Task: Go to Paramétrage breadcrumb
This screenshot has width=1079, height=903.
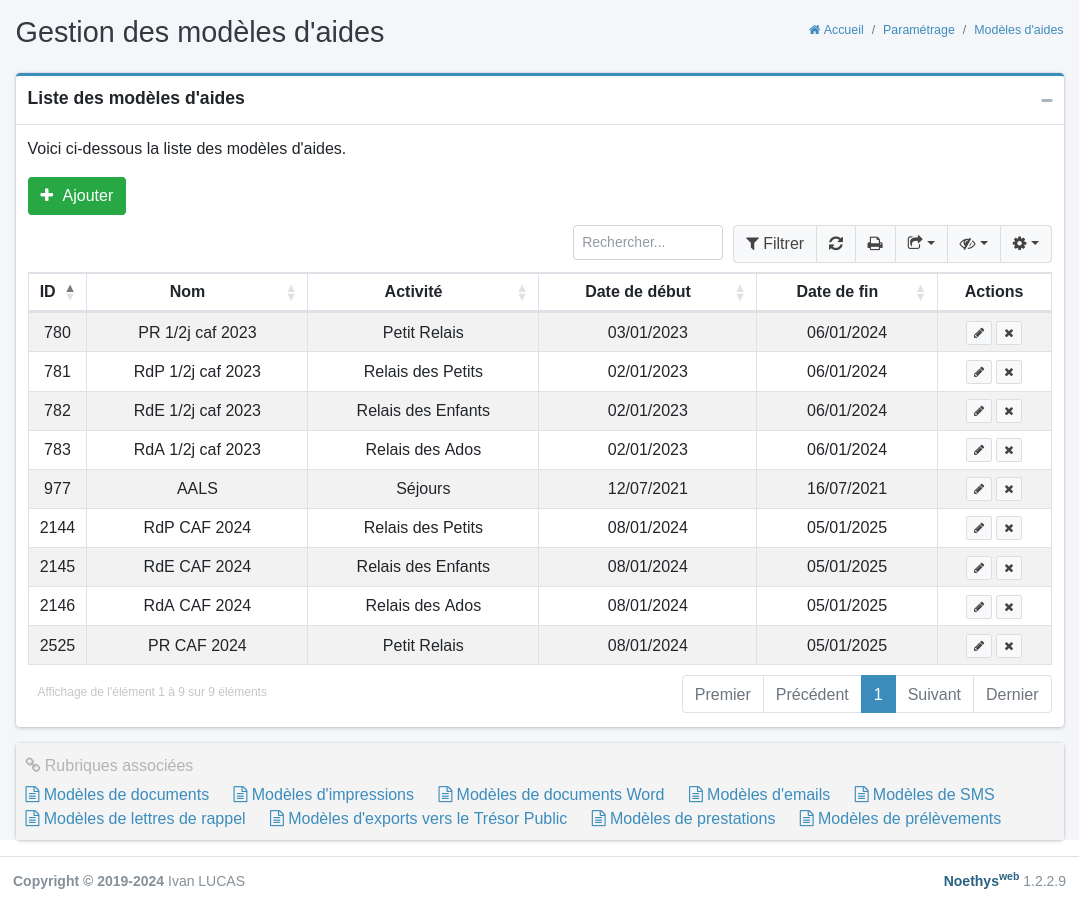Action: pos(918,30)
